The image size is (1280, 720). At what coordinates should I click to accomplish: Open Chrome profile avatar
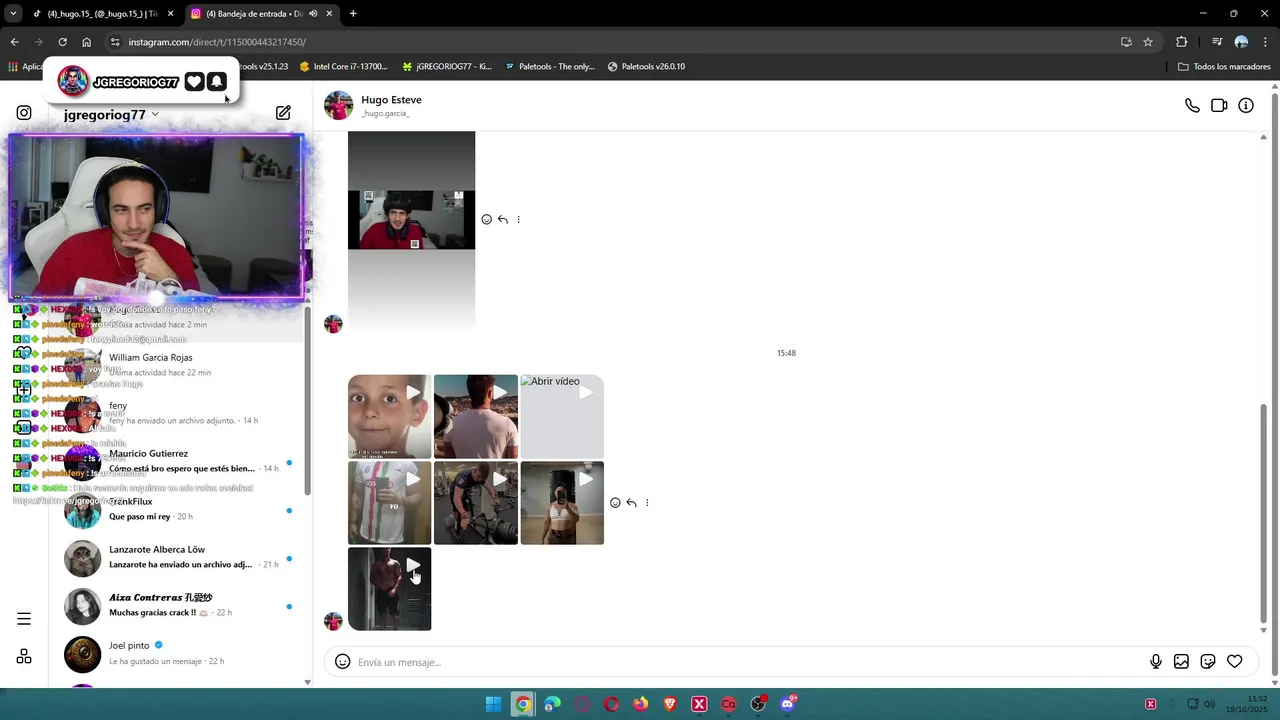(1241, 42)
